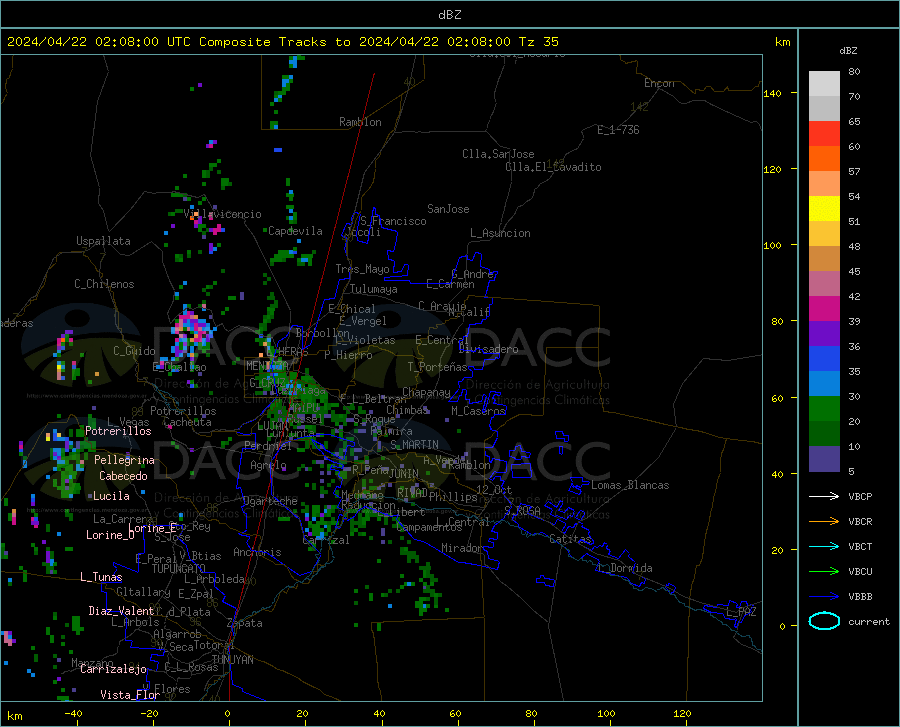
Task: Click the VBBB legend label
Action: coord(860,597)
